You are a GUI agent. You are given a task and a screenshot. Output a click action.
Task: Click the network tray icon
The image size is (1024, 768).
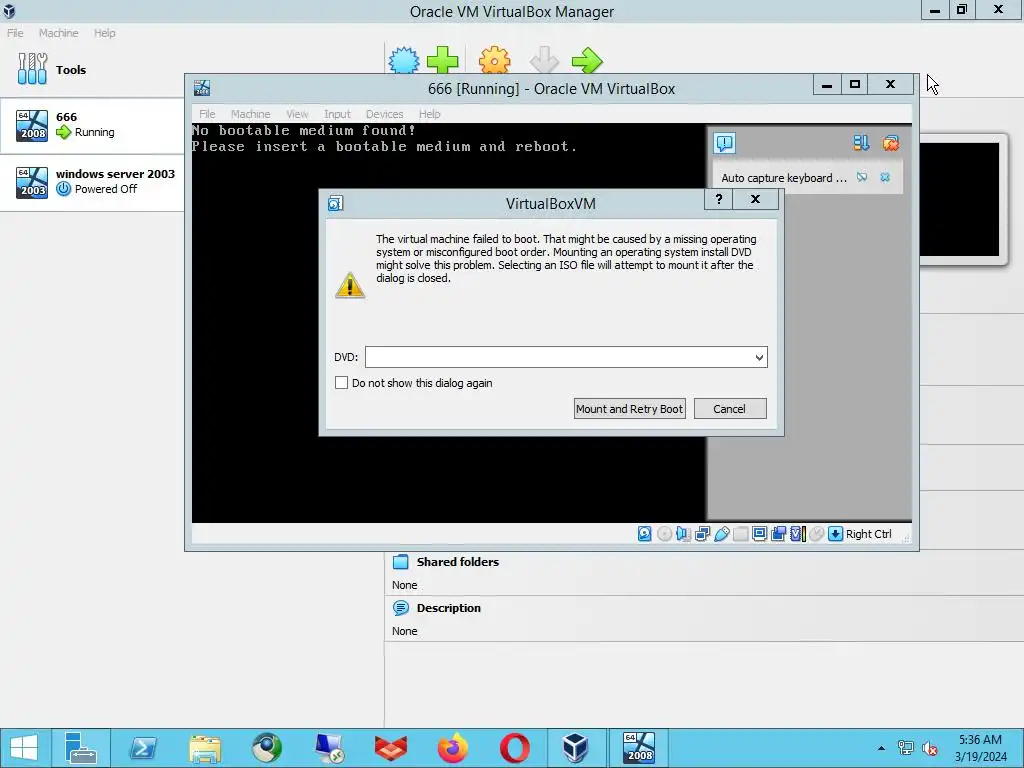[905, 748]
